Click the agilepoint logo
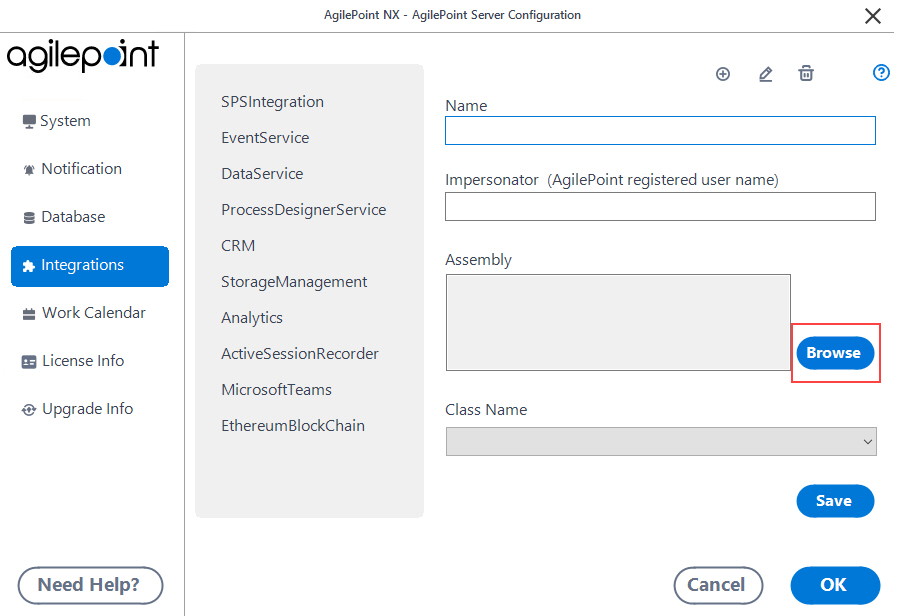The width and height of the screenshot is (908, 616). [x=84, y=57]
